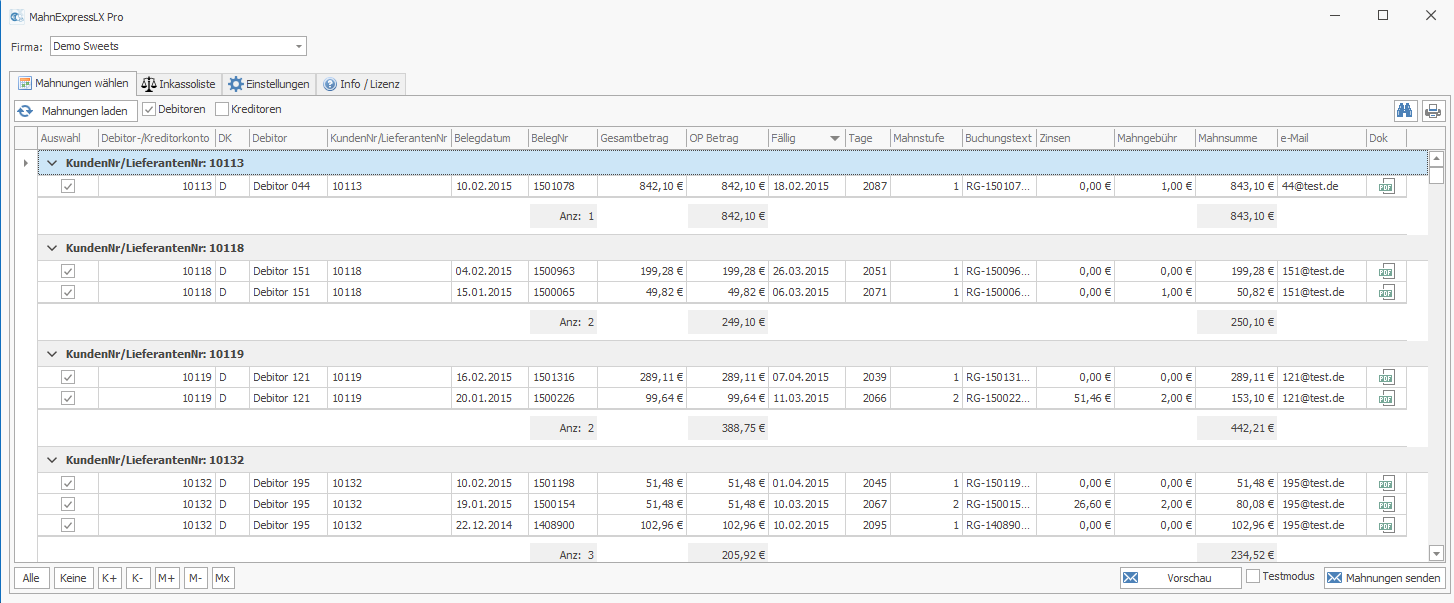Viewport: 1454px width, 603px height.
Task: Open the Firma dropdown list
Action: coord(298,46)
